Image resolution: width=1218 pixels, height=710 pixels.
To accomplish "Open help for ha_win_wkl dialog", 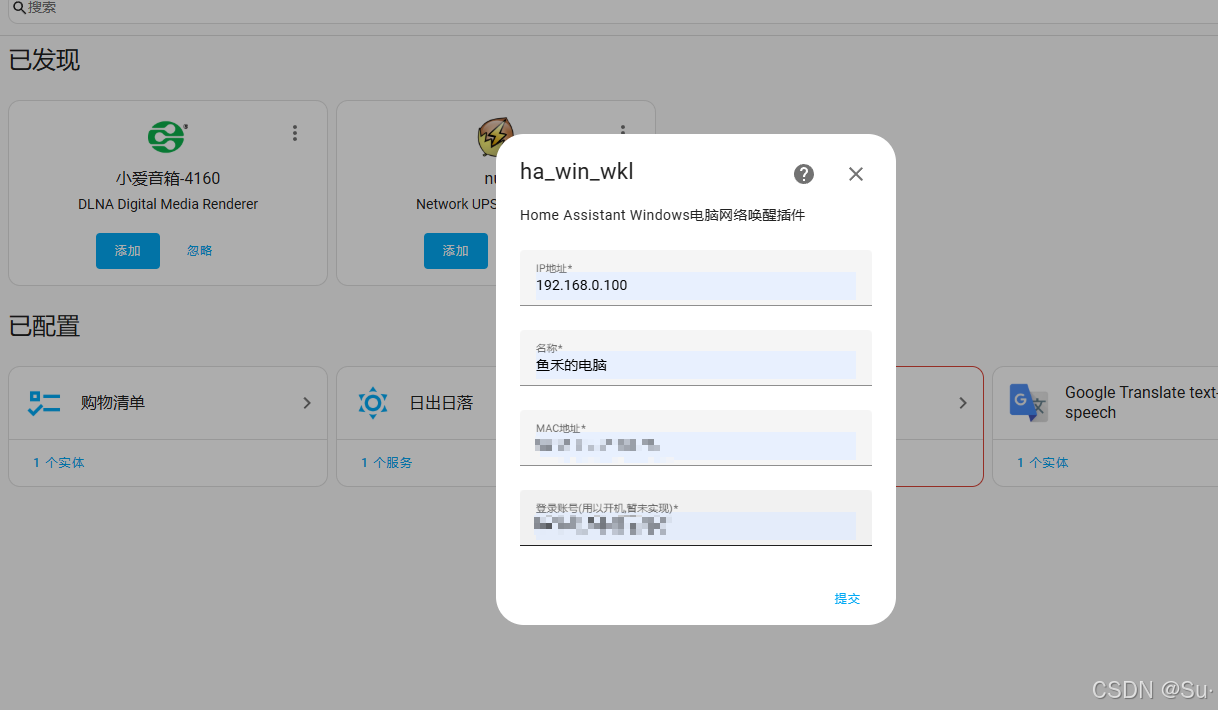I will tap(804, 174).
